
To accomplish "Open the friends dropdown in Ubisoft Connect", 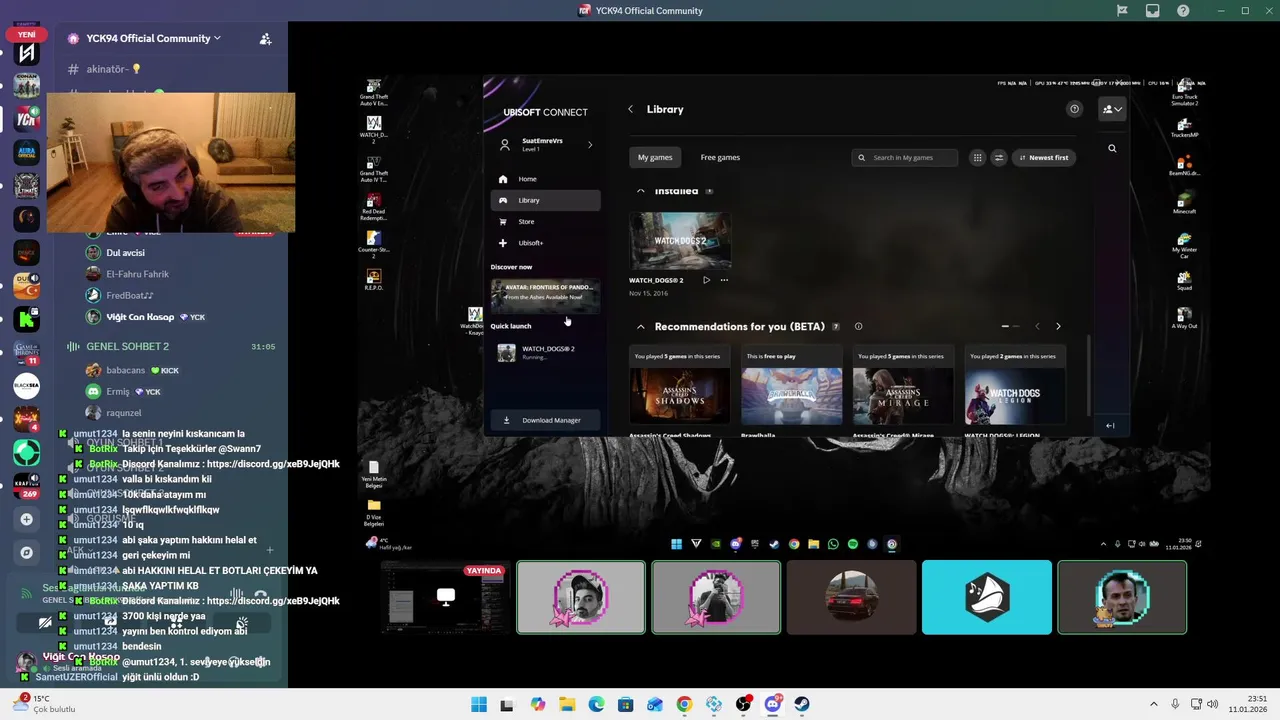I will click(x=1112, y=109).
